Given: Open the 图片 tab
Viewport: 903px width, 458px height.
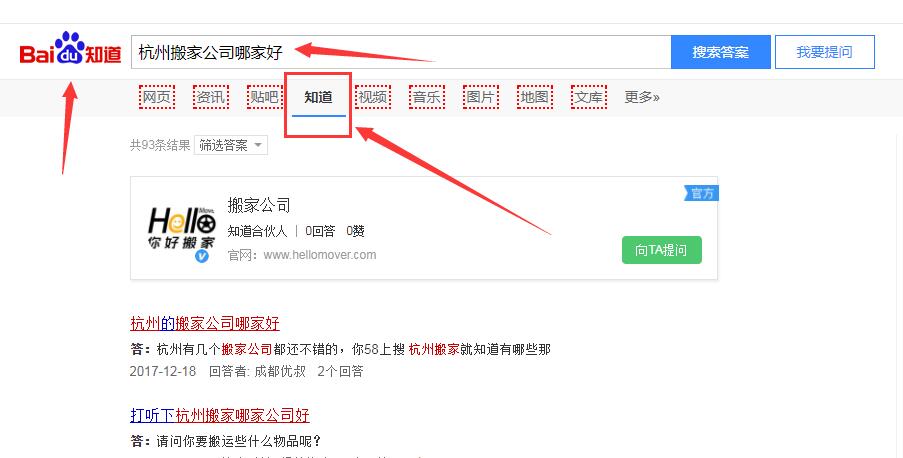Looking at the screenshot, I should [x=480, y=97].
